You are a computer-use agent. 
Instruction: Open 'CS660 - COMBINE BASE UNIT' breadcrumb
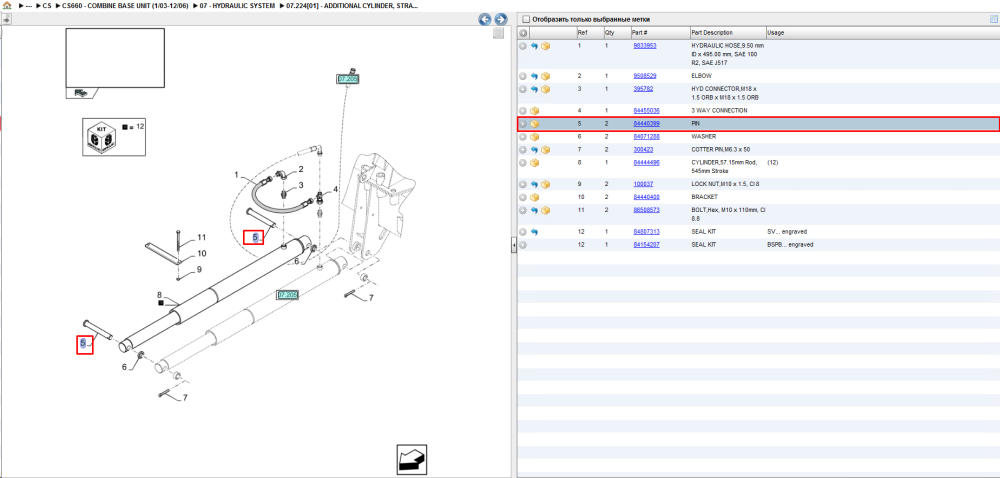[125, 5]
